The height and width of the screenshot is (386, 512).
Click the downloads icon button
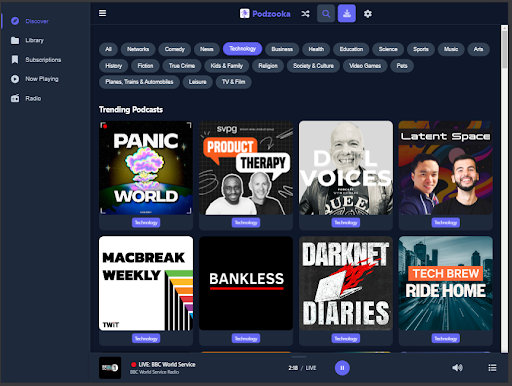[347, 14]
